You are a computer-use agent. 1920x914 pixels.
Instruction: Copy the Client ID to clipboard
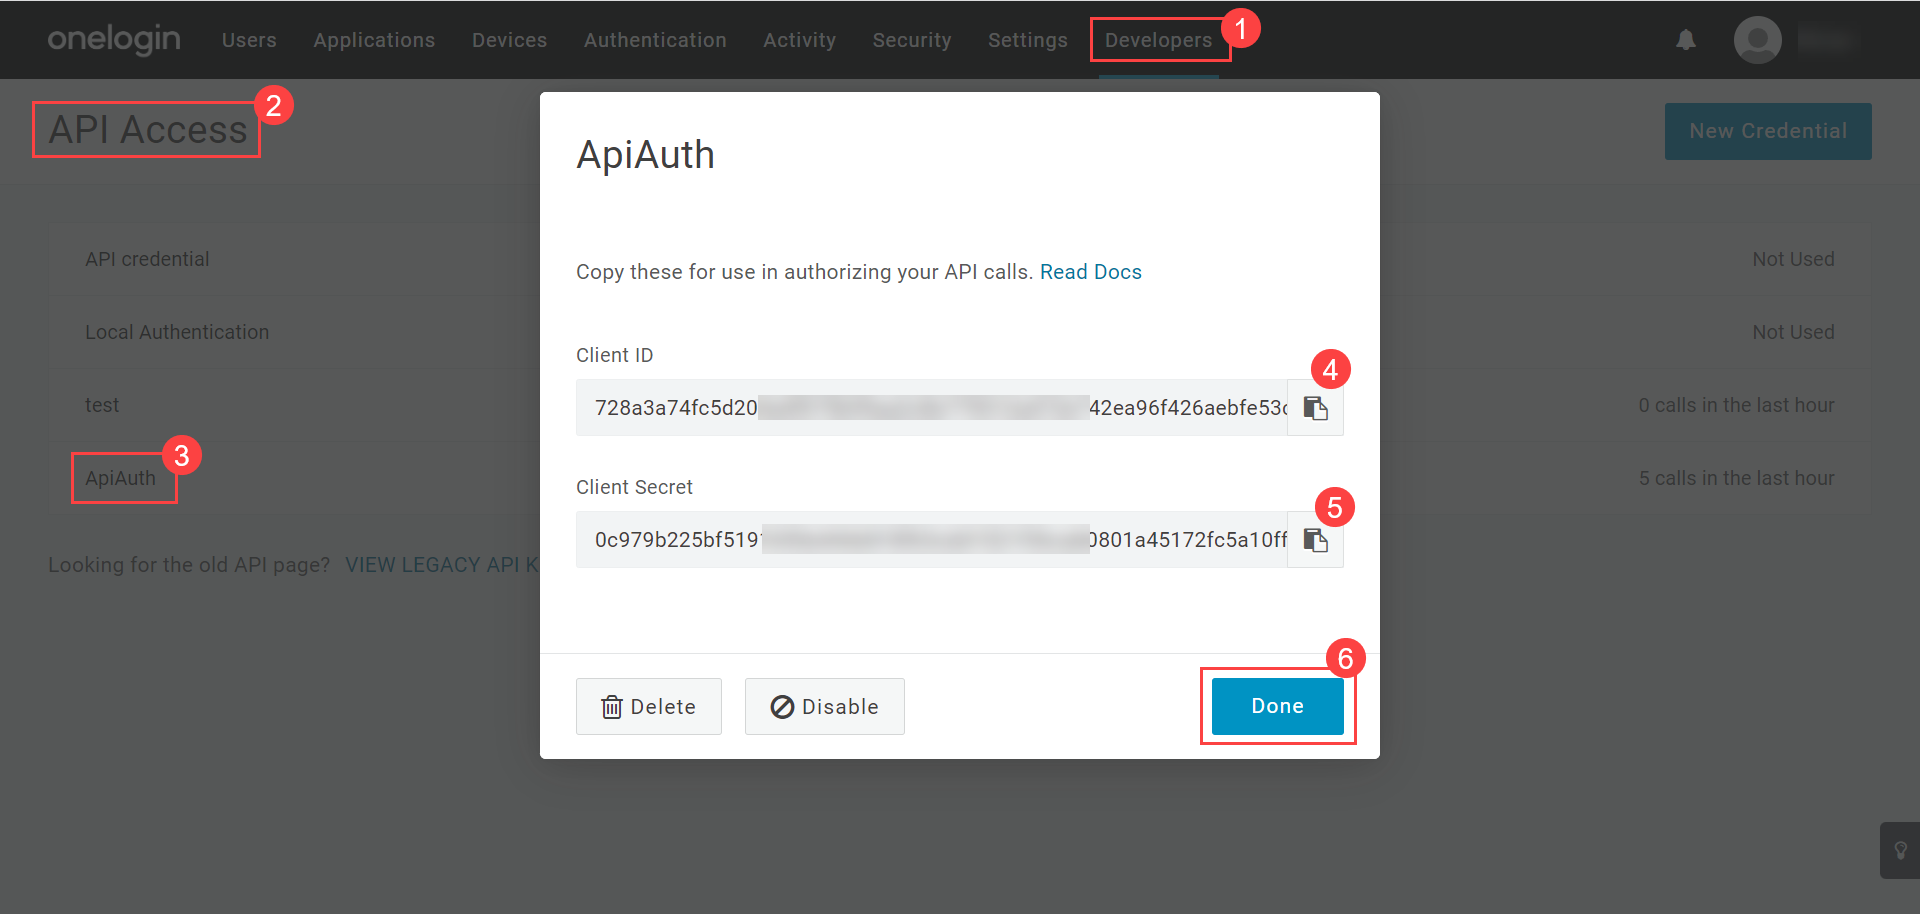click(1315, 408)
